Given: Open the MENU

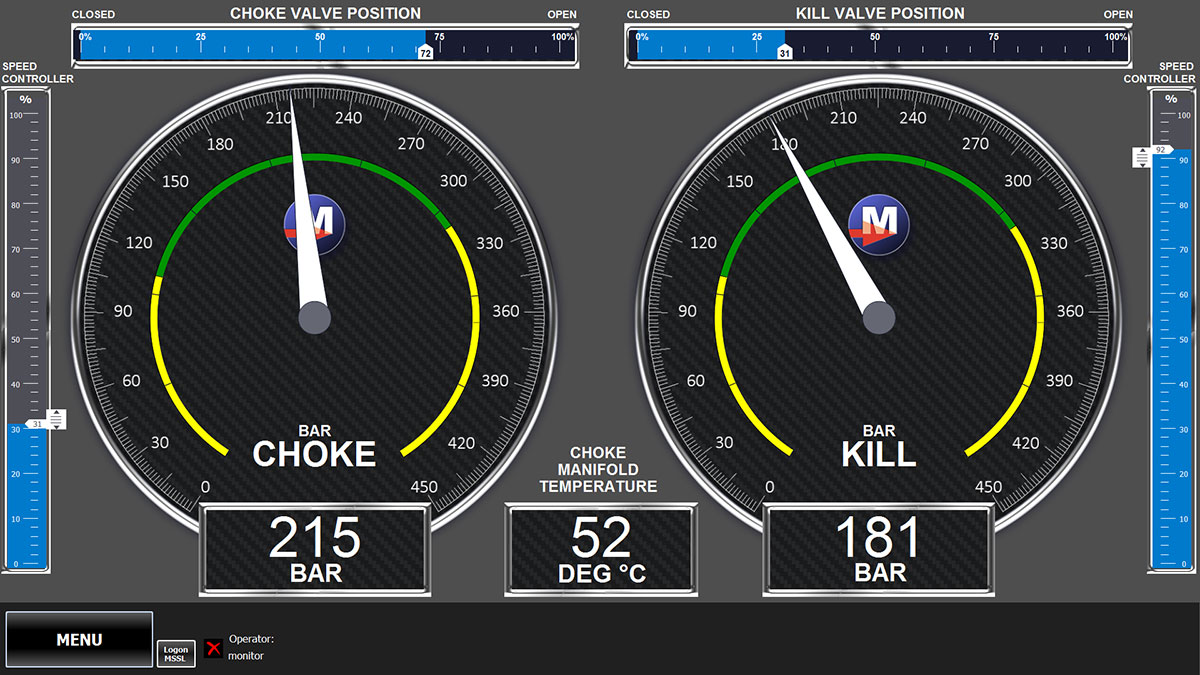Looking at the screenshot, I should (79, 639).
